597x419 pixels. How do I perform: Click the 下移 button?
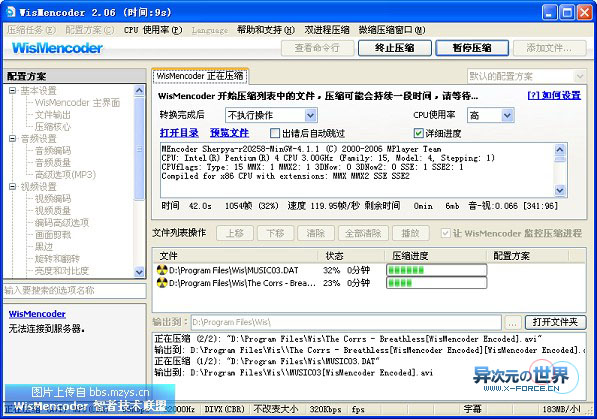275,233
